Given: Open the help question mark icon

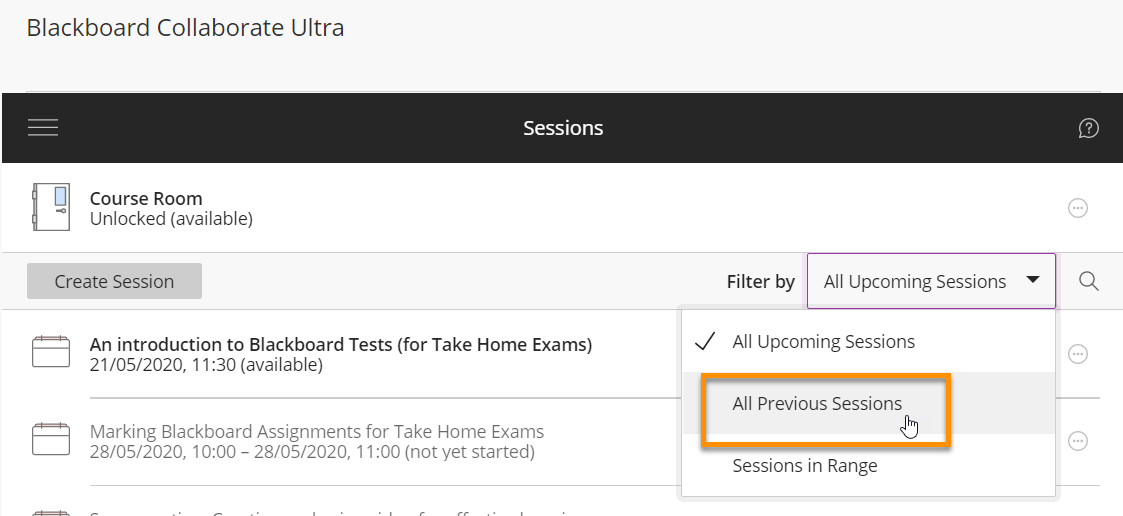Looking at the screenshot, I should 1088,128.
